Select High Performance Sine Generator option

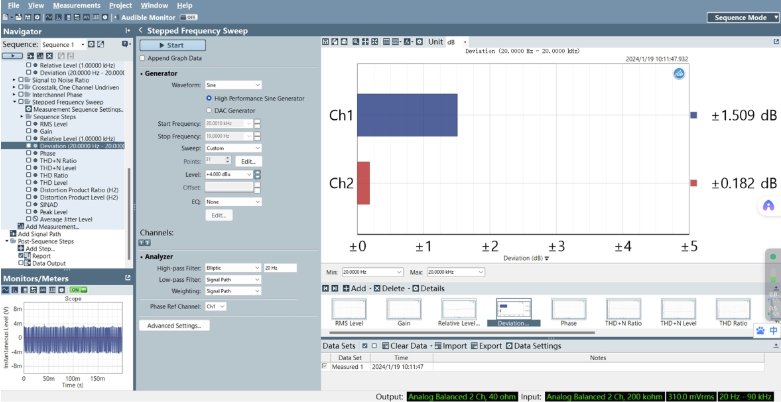point(209,98)
